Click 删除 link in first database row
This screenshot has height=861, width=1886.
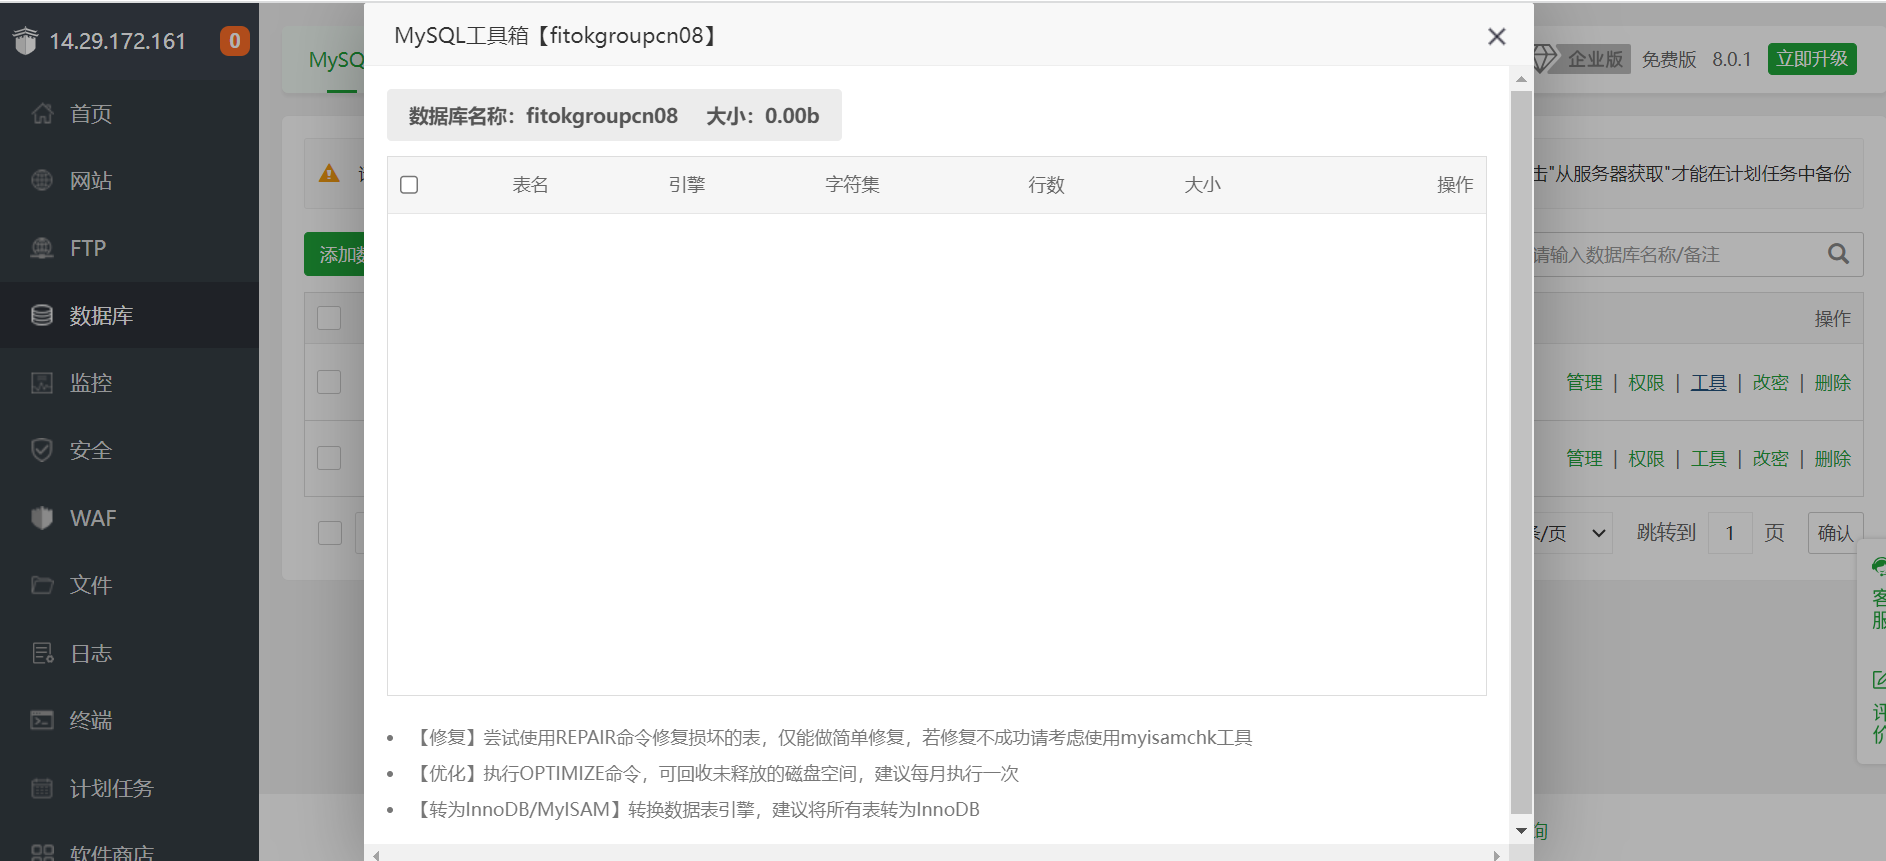click(1832, 383)
